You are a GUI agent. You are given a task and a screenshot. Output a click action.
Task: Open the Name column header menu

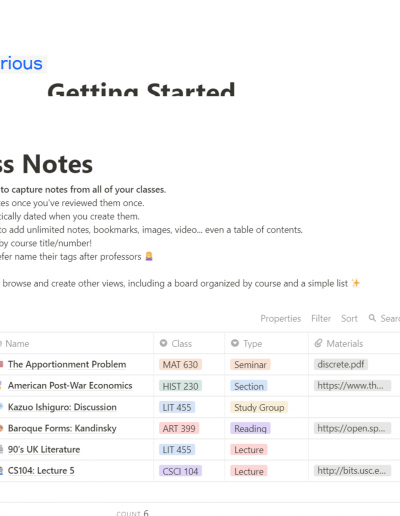(76, 343)
